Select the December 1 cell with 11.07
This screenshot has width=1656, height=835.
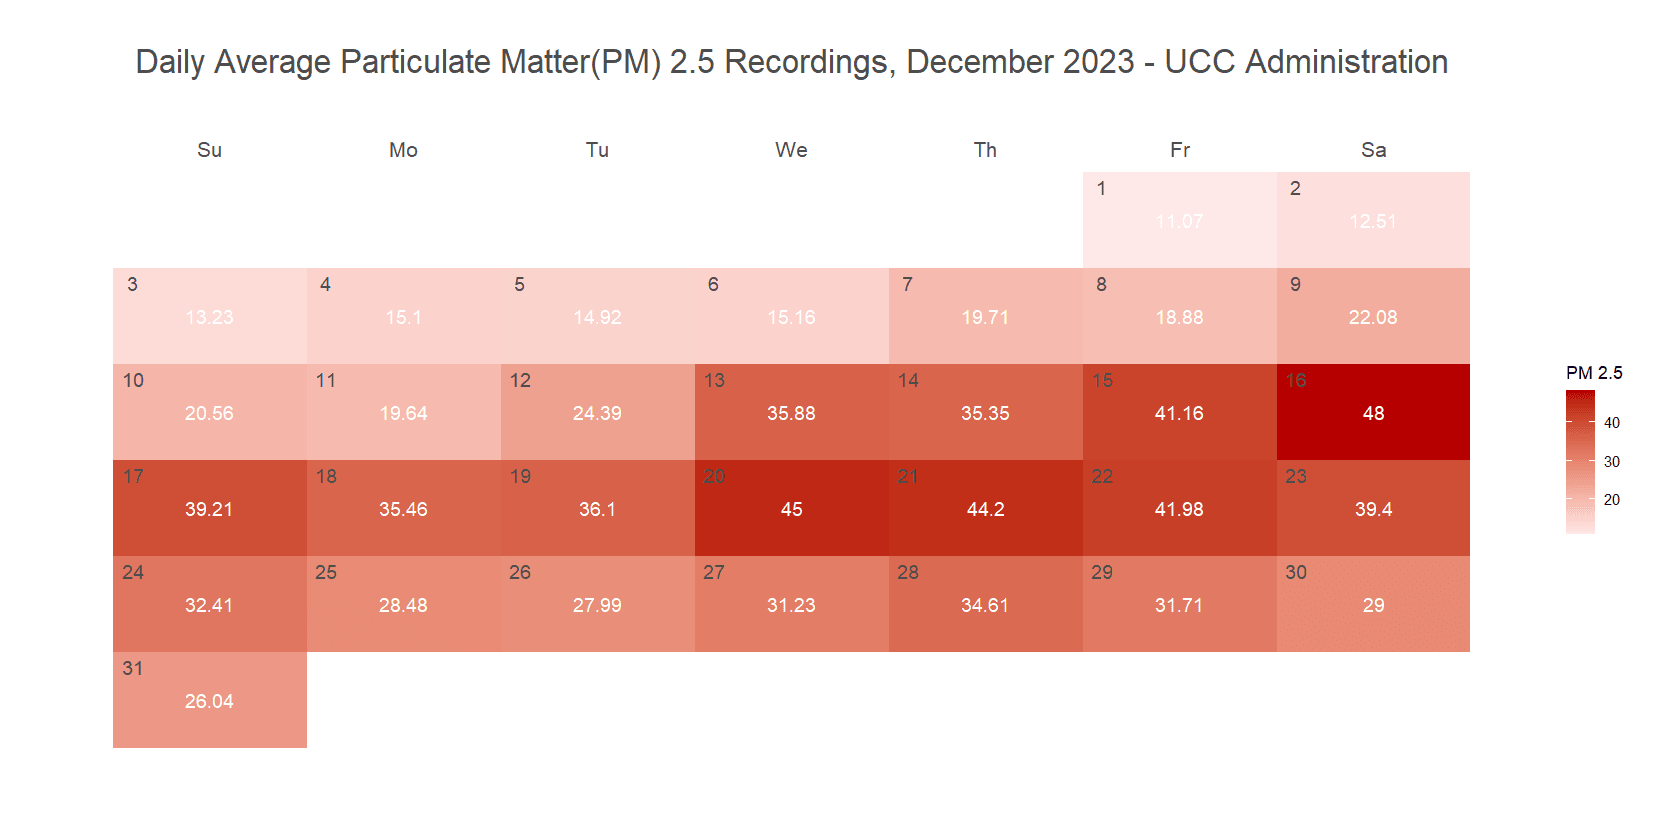[1179, 220]
